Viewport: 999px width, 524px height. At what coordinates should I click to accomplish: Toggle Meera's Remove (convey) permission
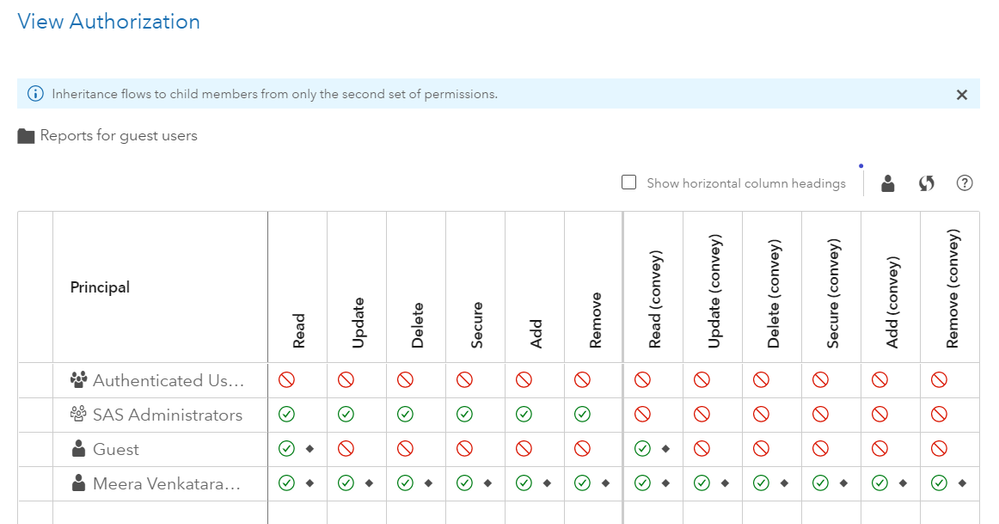[x=940, y=484]
